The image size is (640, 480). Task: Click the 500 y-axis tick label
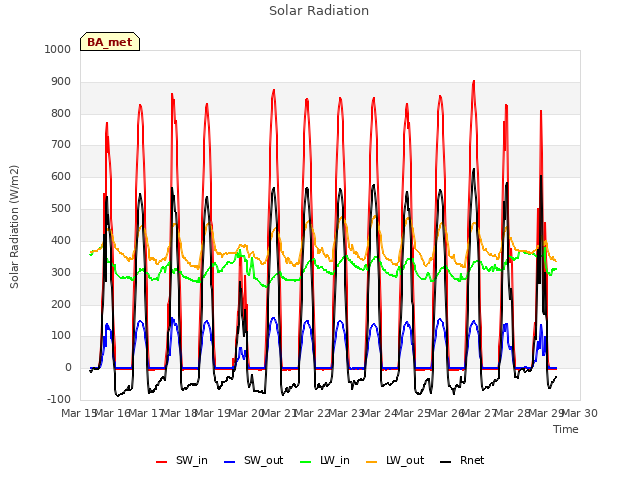[x=61, y=209]
